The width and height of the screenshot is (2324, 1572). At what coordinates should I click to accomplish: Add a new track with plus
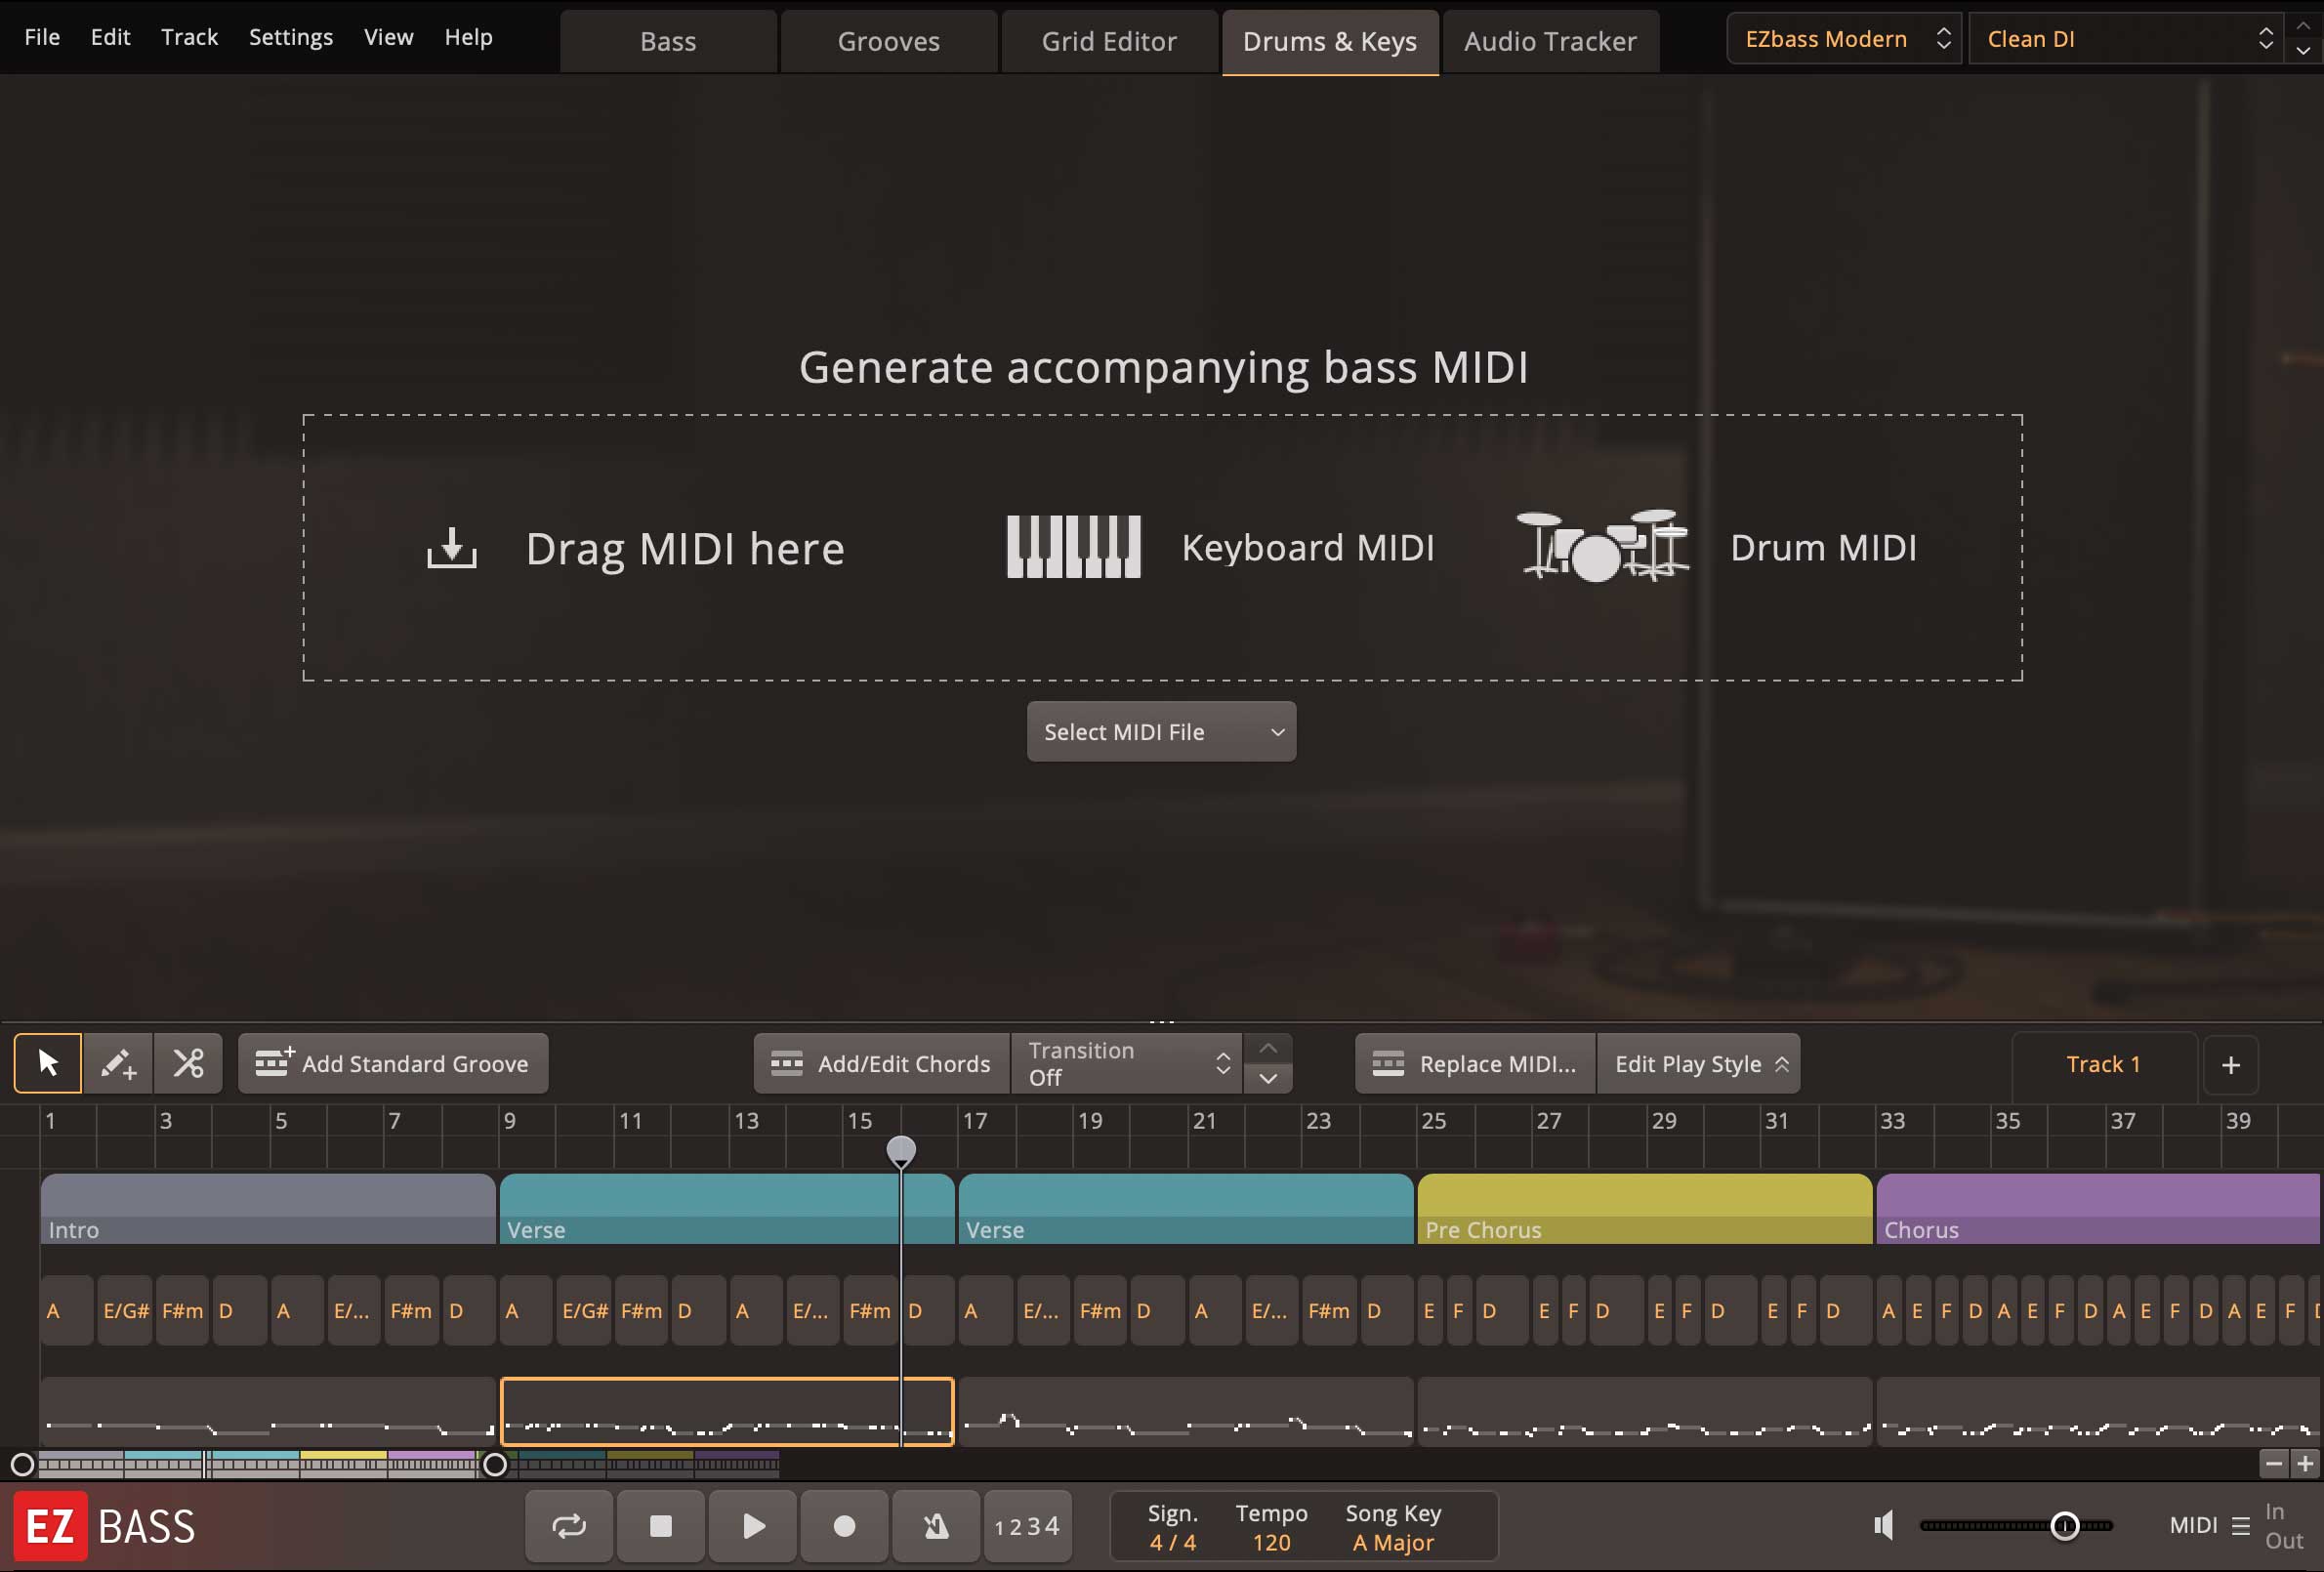(2230, 1065)
